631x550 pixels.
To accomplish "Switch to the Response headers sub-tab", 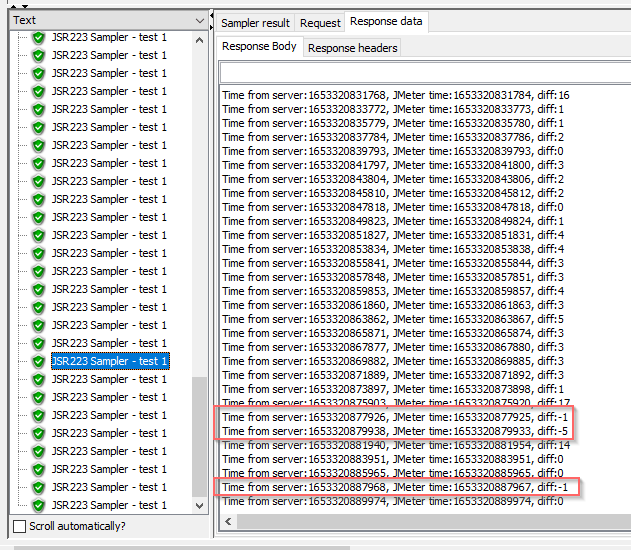I will pos(353,48).
